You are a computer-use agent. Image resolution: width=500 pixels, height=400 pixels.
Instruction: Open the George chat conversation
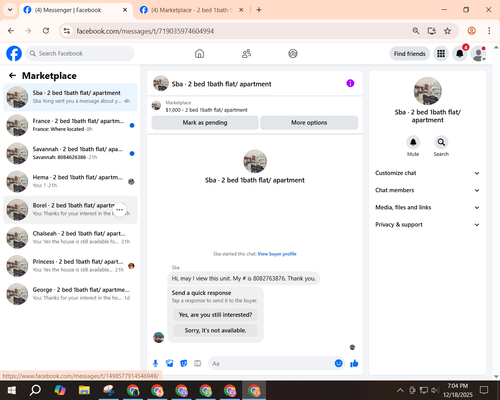70,294
